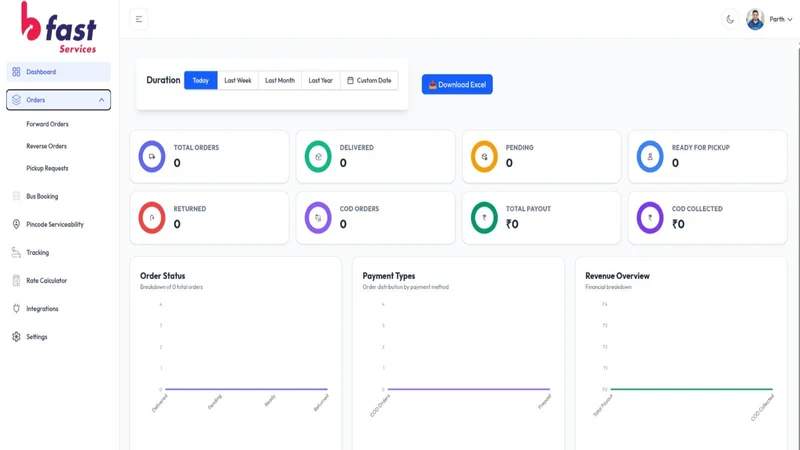Open the Dashboard page

coord(59,72)
